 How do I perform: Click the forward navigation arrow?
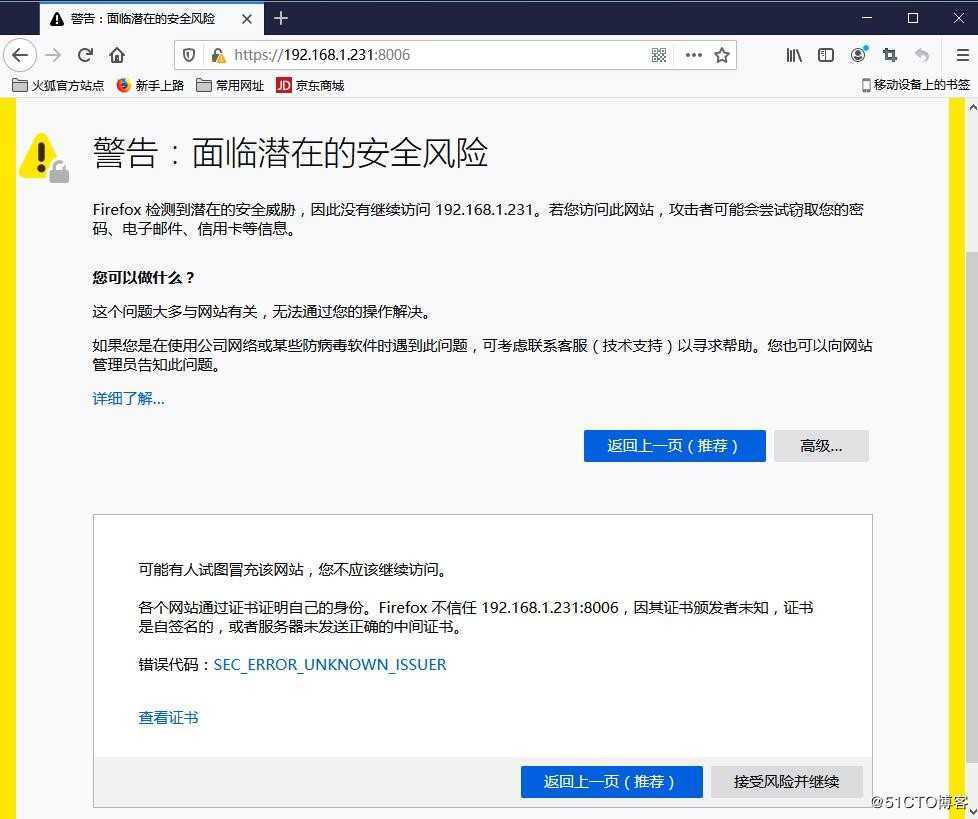click(x=54, y=55)
